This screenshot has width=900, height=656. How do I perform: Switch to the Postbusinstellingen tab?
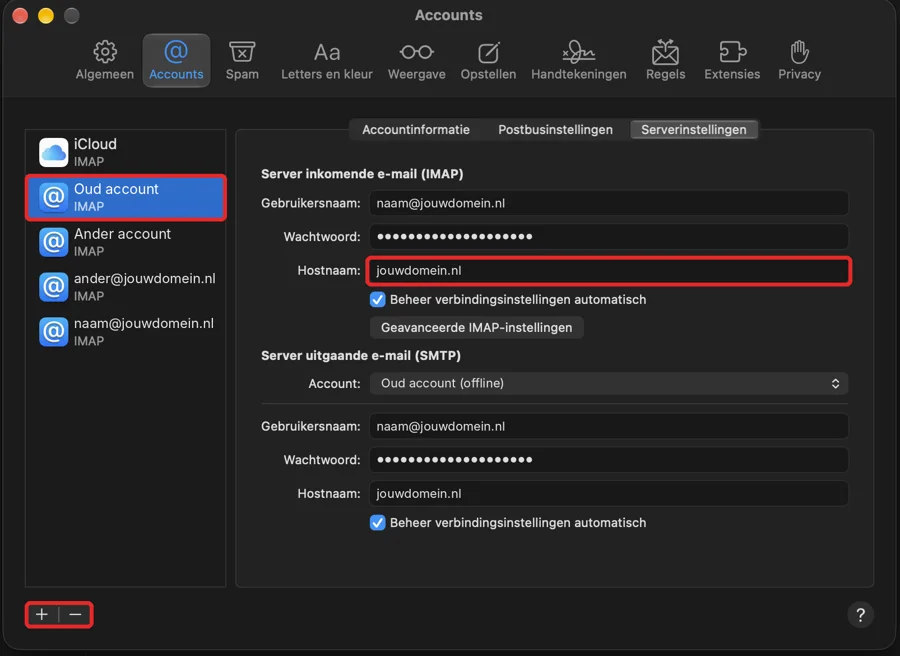coord(555,130)
